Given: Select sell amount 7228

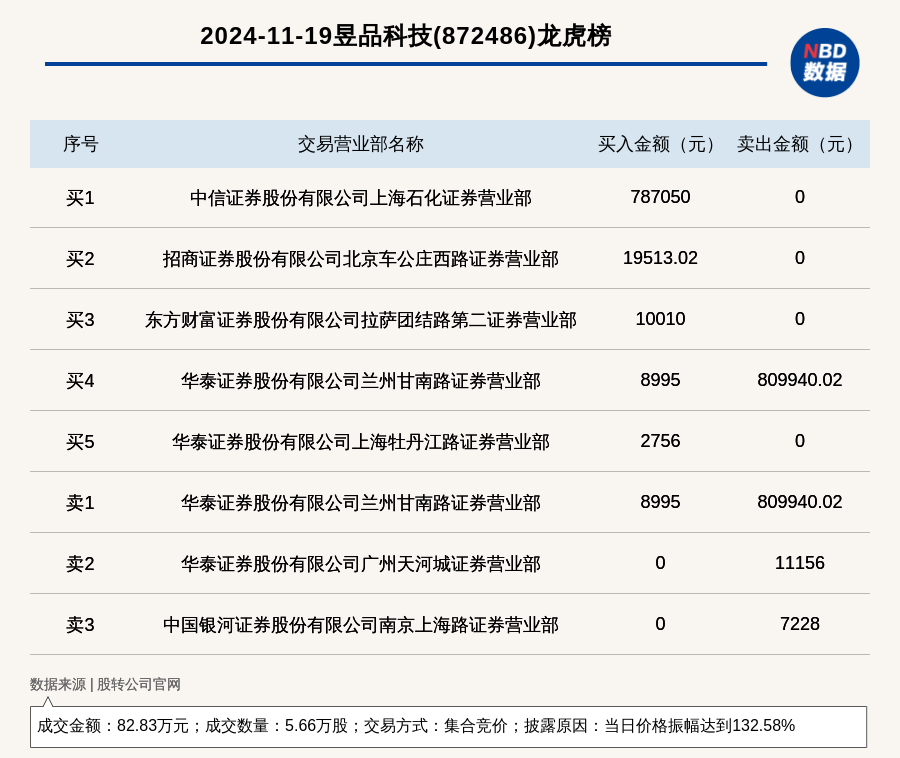Looking at the screenshot, I should coord(800,624).
